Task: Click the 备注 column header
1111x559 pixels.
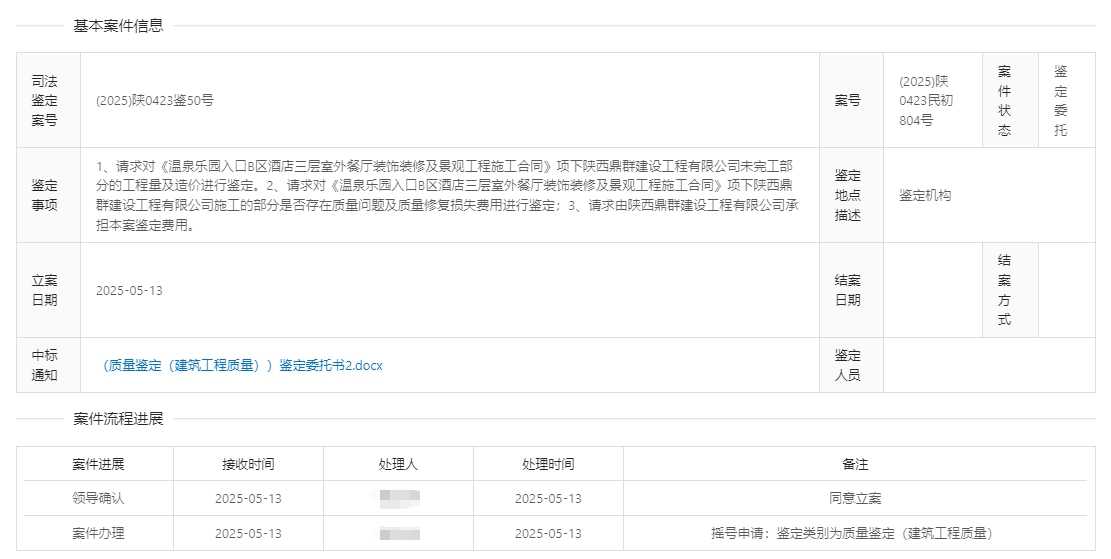Action: [855, 465]
